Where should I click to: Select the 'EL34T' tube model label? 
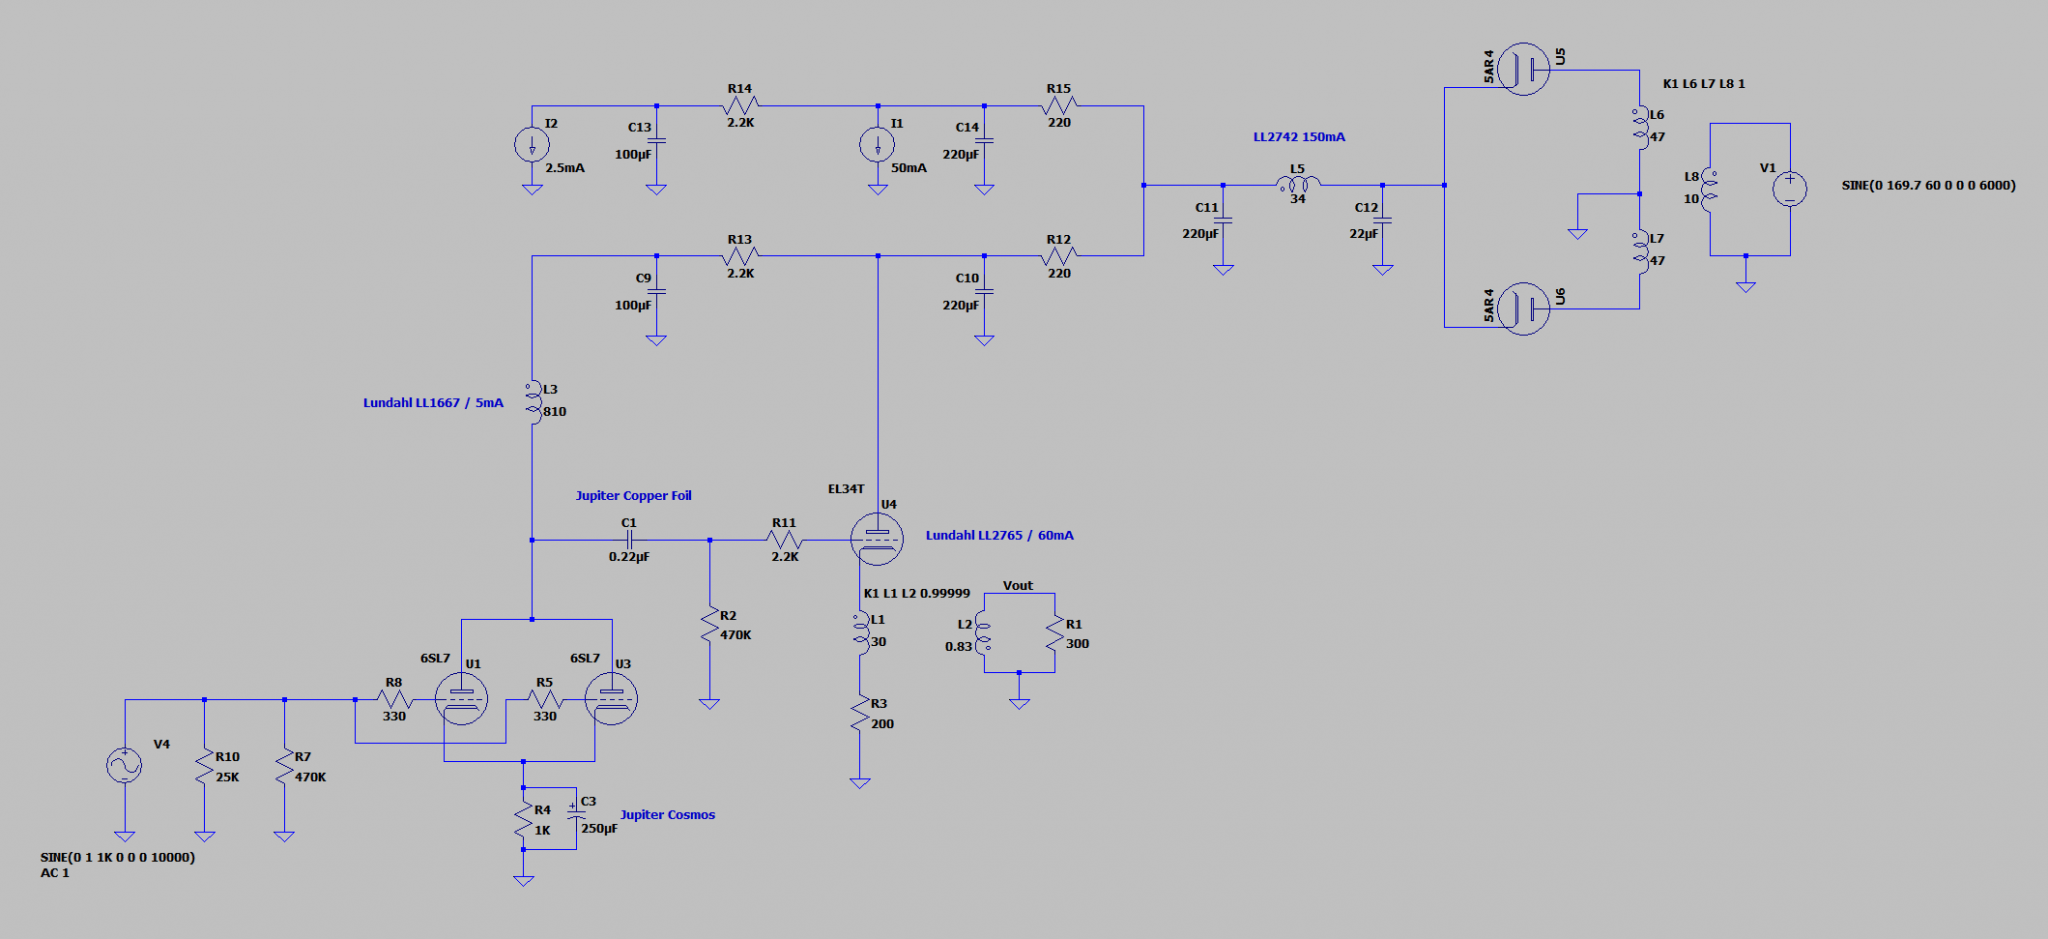pos(846,489)
